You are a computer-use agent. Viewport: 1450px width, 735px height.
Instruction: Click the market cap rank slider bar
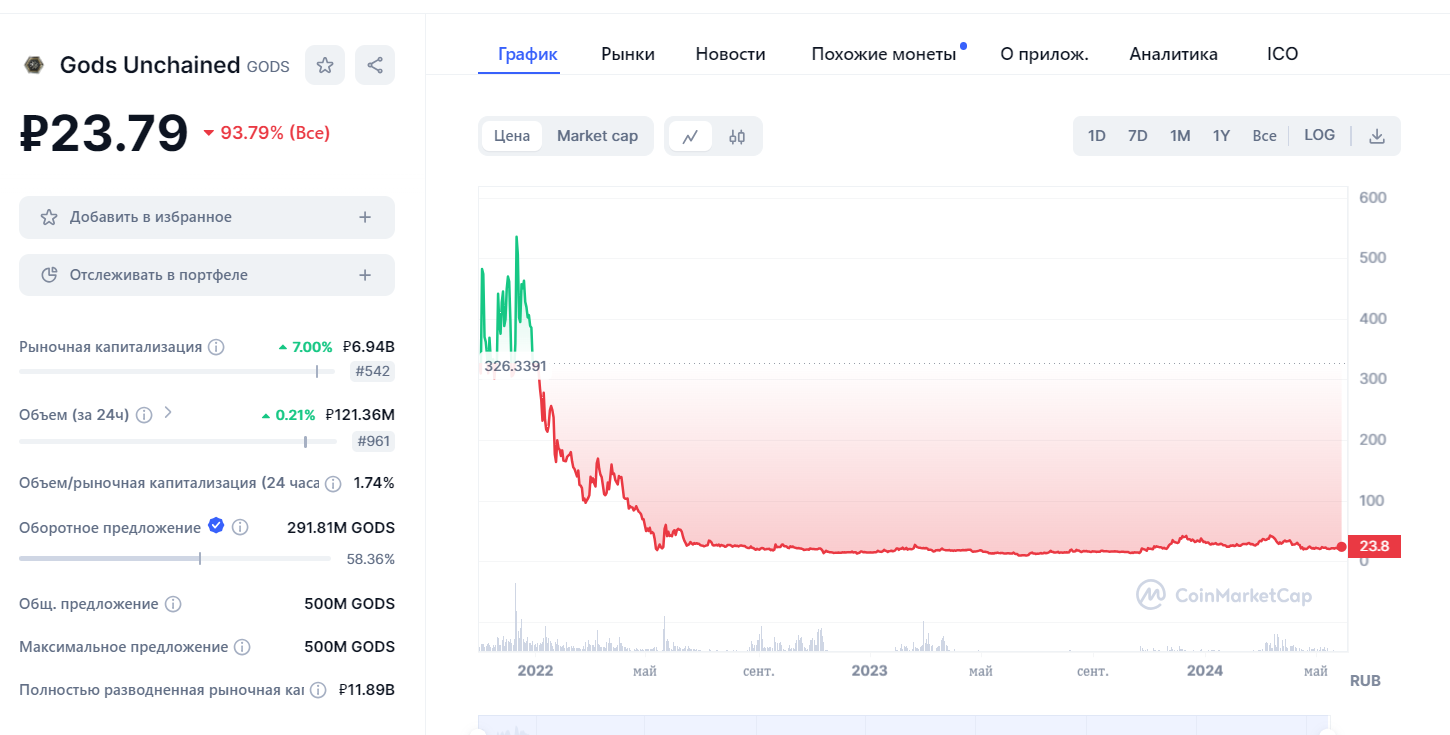(177, 371)
